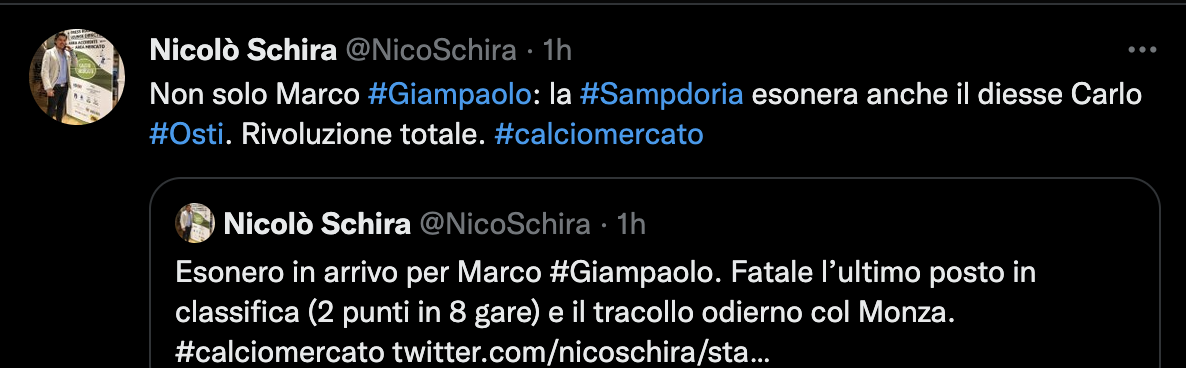Open the twitter.com/nicoschira/sta… link text
1186x368 pixels.
pos(582,352)
